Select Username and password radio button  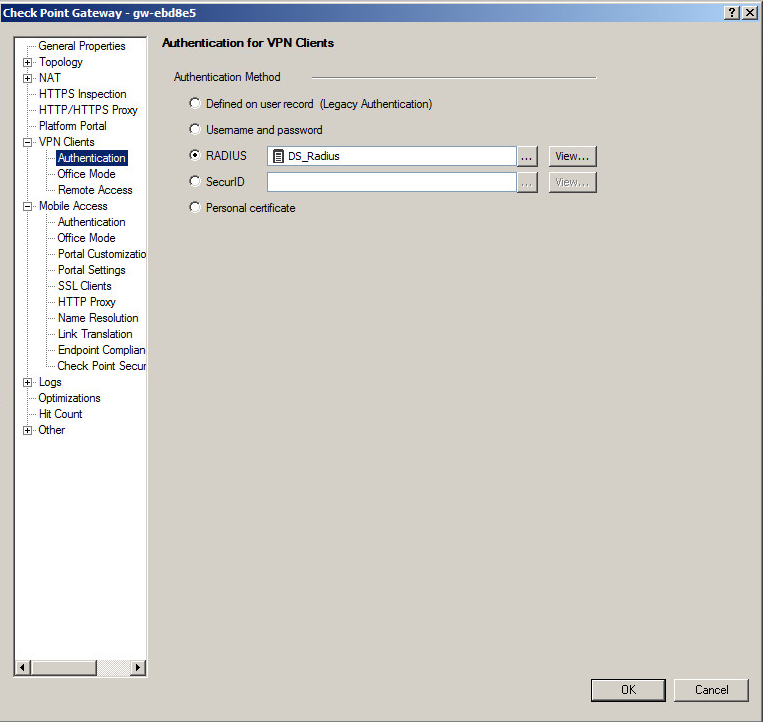(195, 129)
